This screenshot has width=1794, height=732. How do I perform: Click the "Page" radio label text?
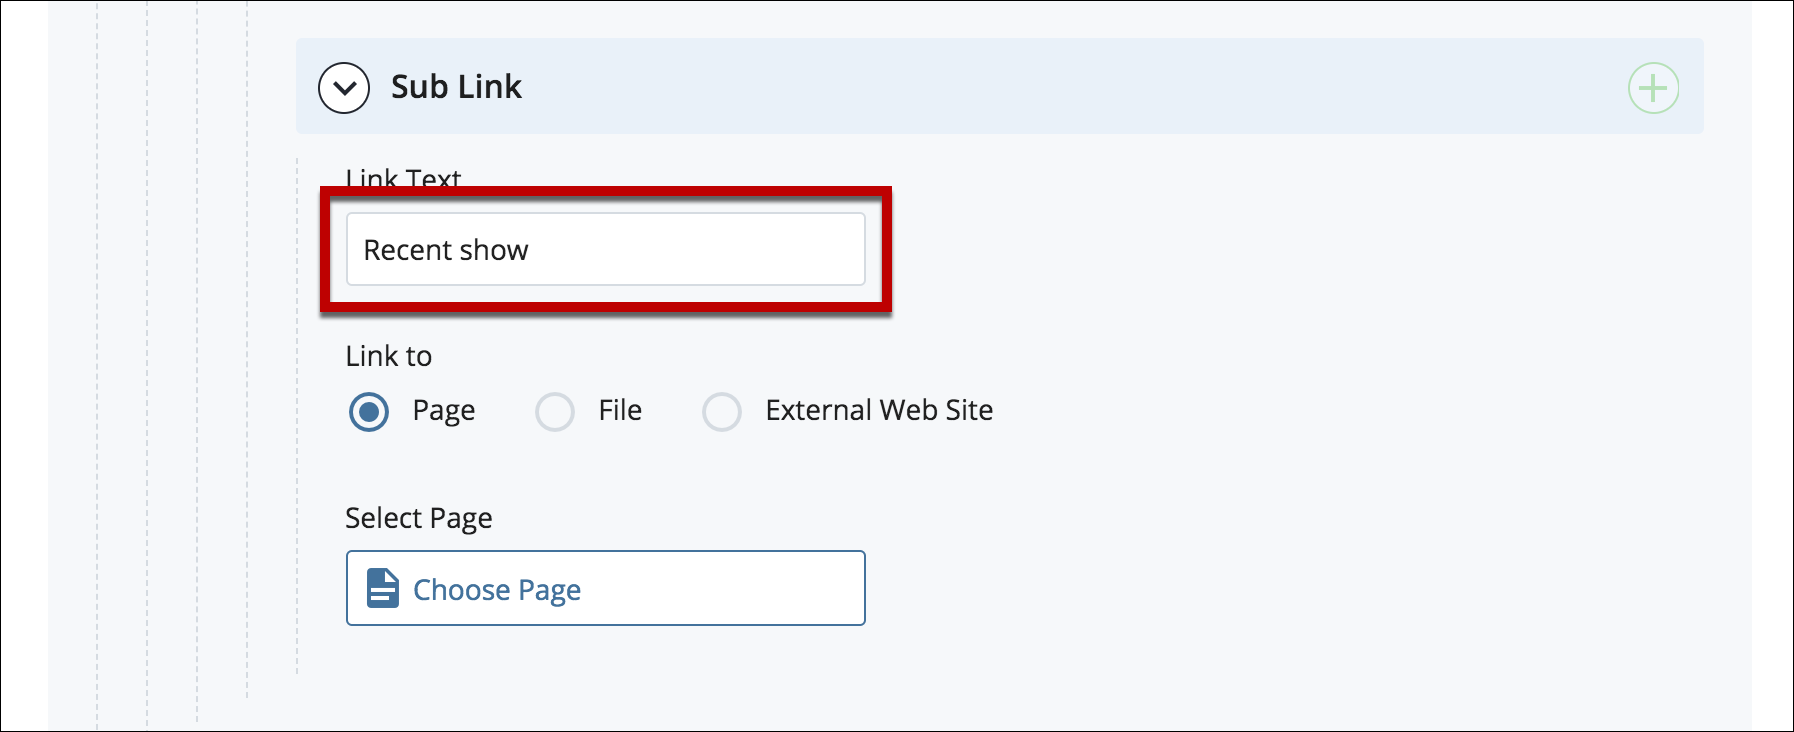click(x=444, y=411)
